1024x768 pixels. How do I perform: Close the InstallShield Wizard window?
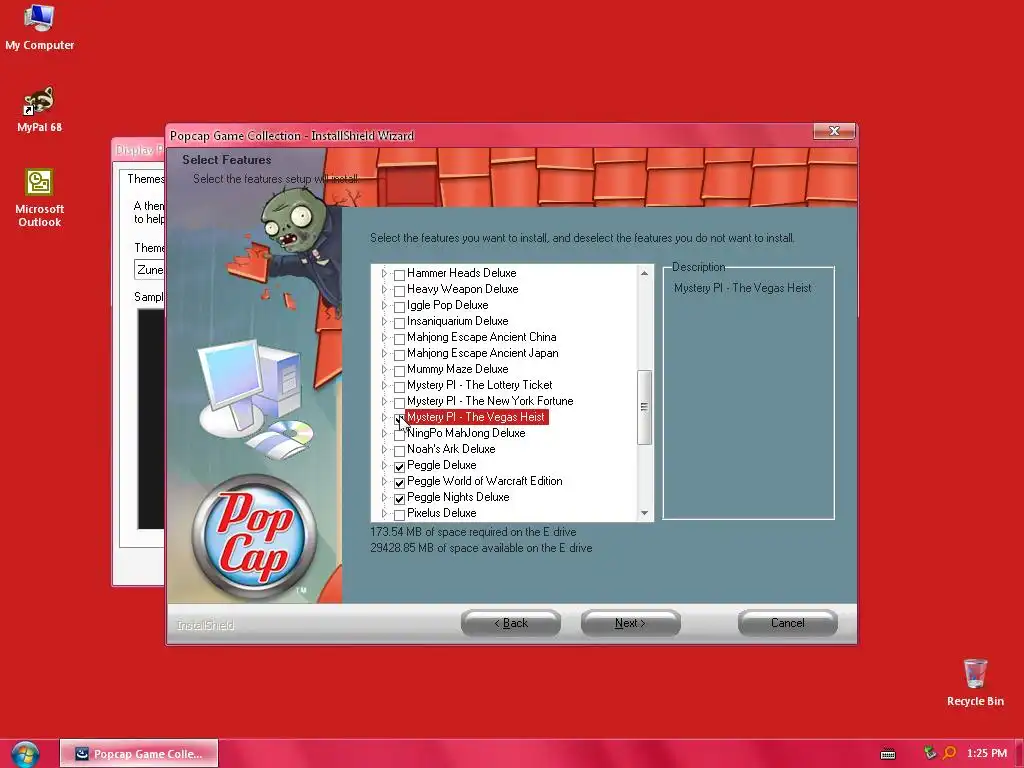[834, 131]
